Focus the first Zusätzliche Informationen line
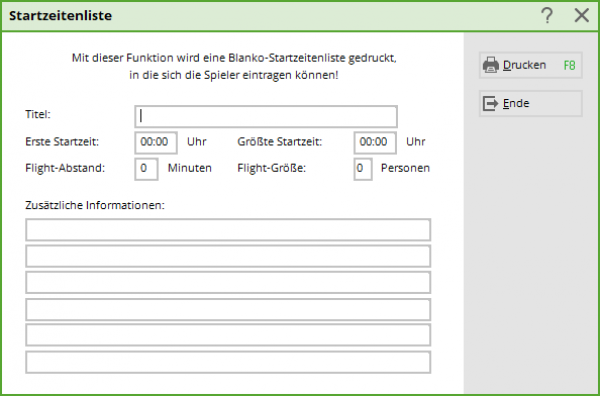The height and width of the screenshot is (396, 600). click(228, 230)
